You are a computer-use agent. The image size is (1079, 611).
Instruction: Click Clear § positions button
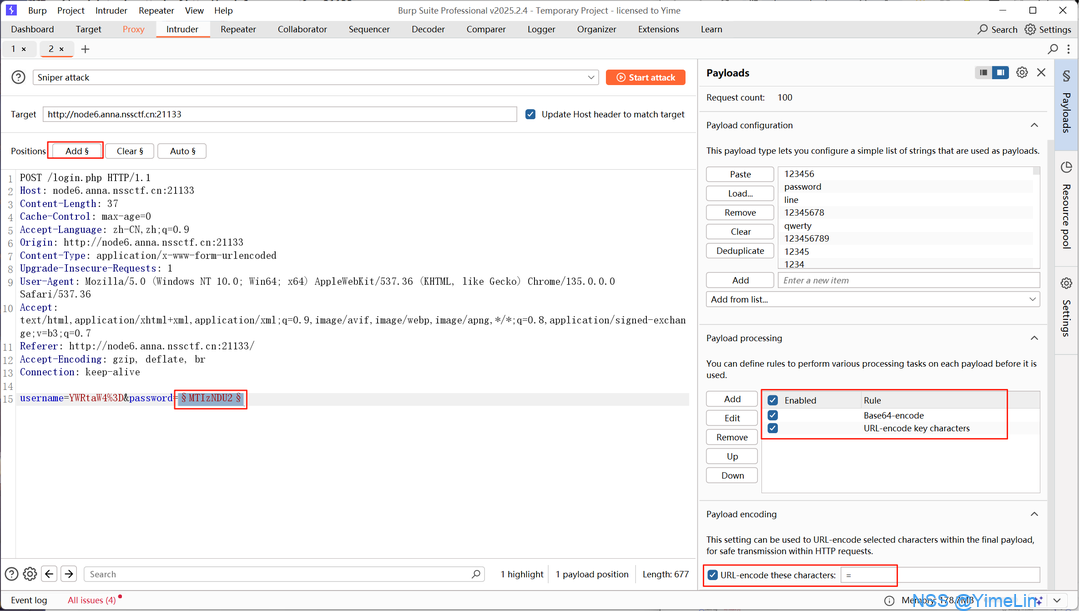point(130,151)
